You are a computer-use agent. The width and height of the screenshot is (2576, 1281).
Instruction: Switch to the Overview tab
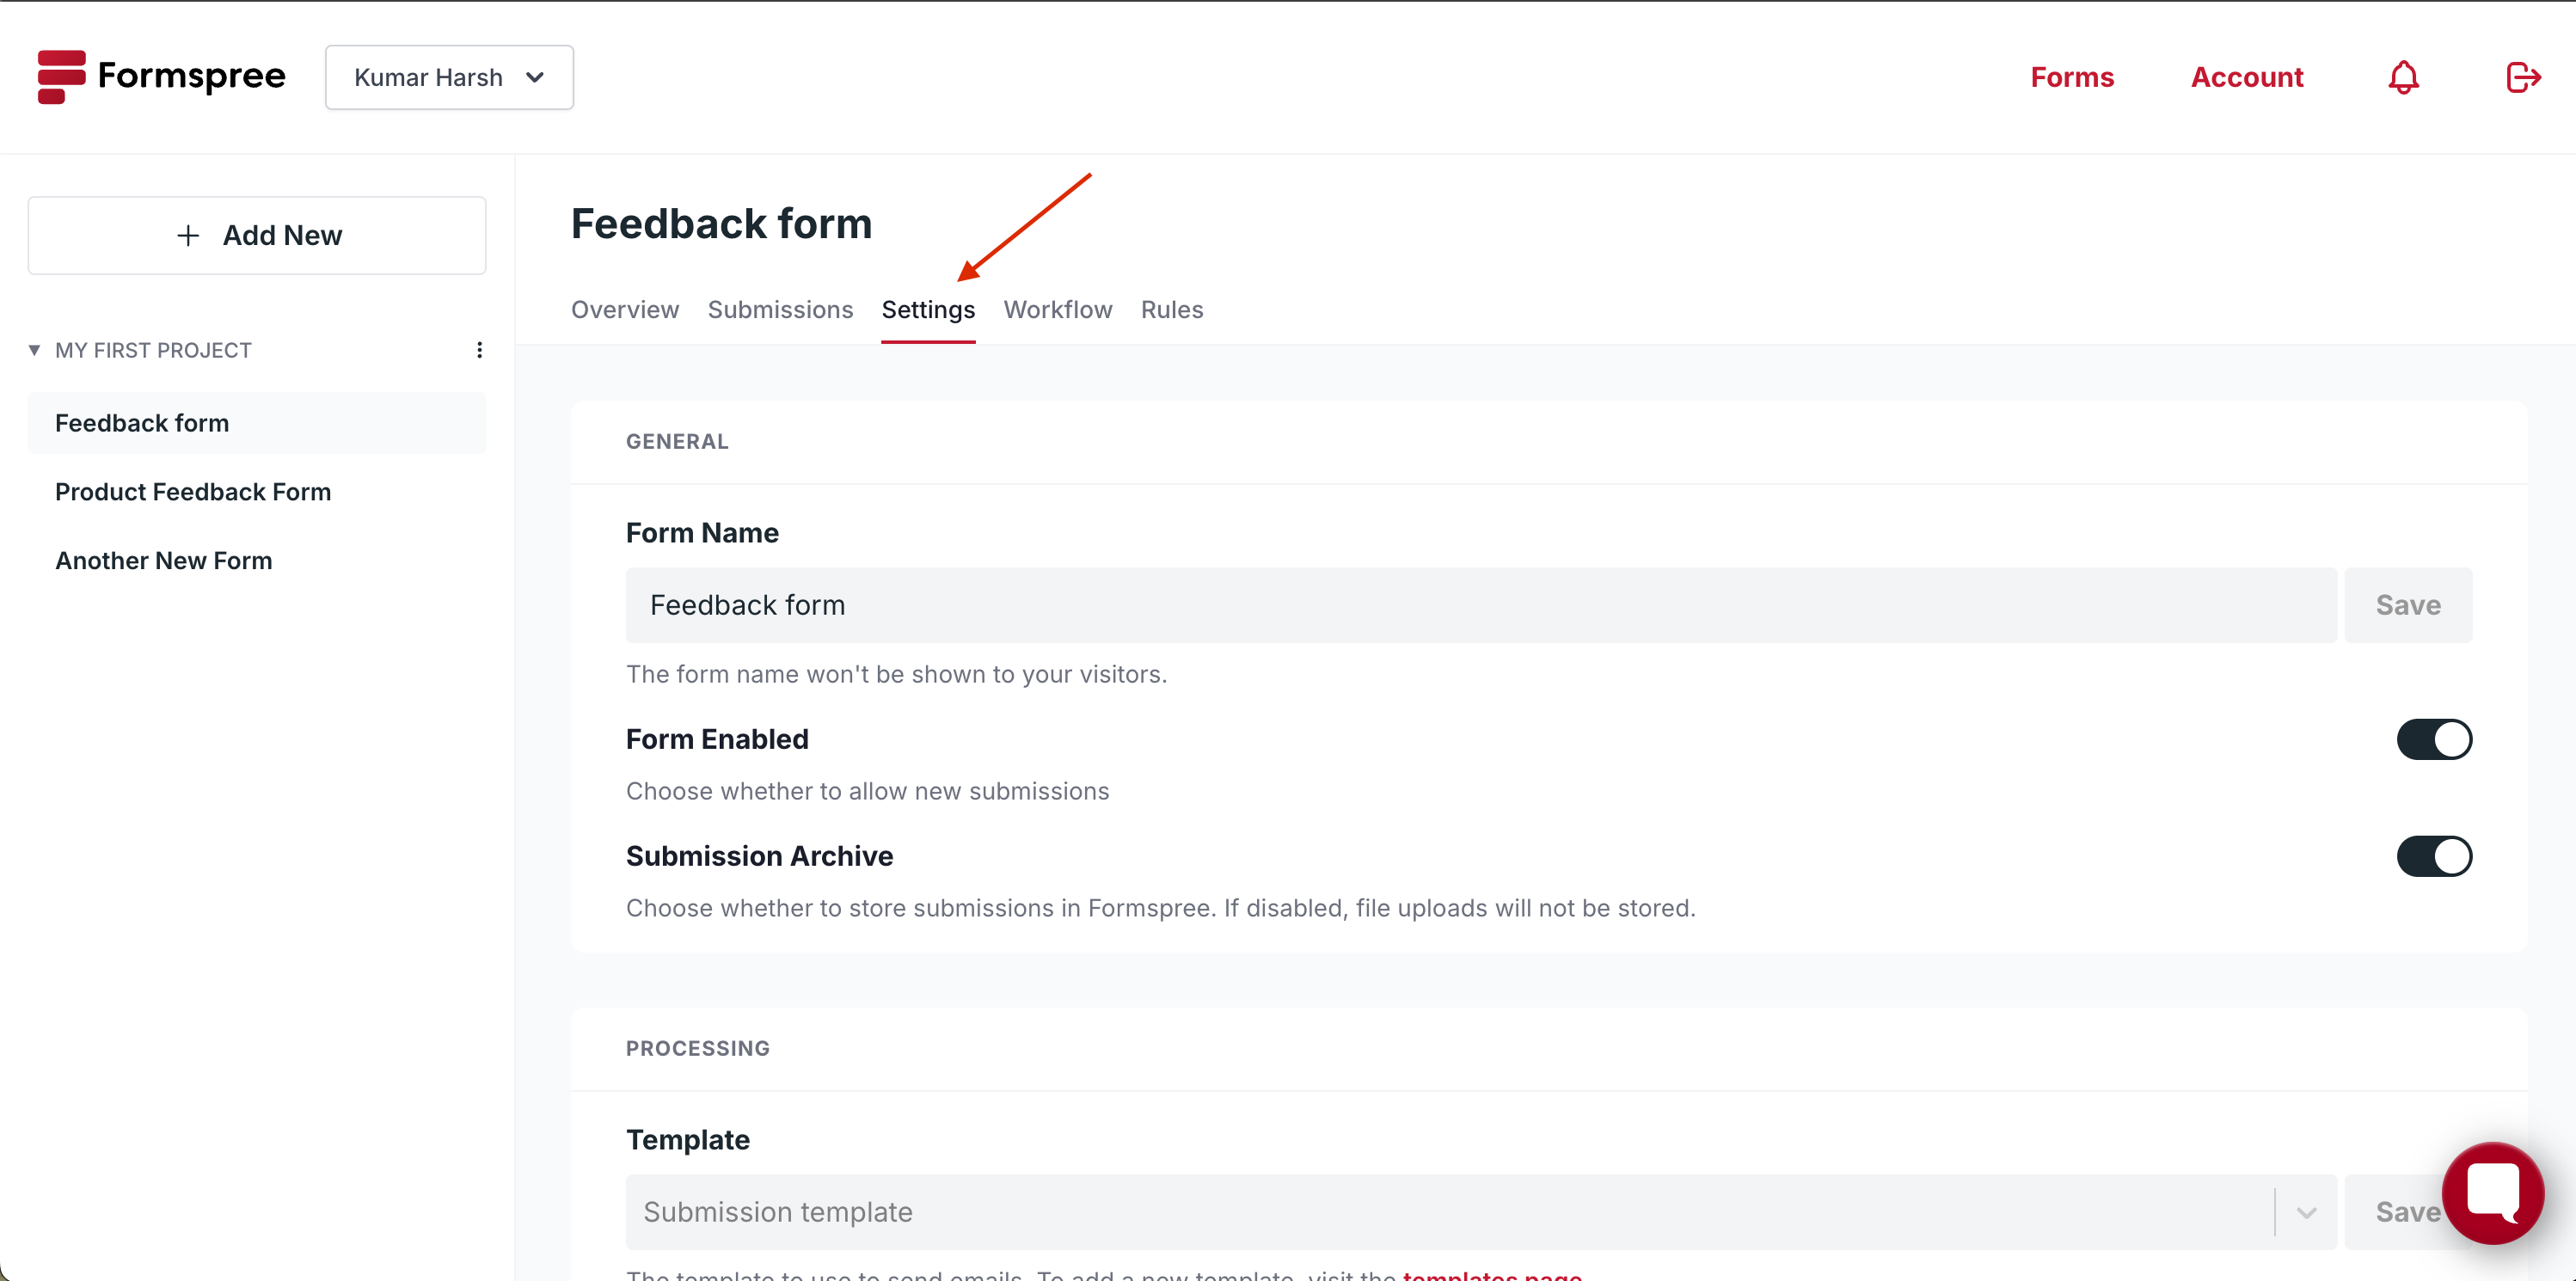coord(624,310)
